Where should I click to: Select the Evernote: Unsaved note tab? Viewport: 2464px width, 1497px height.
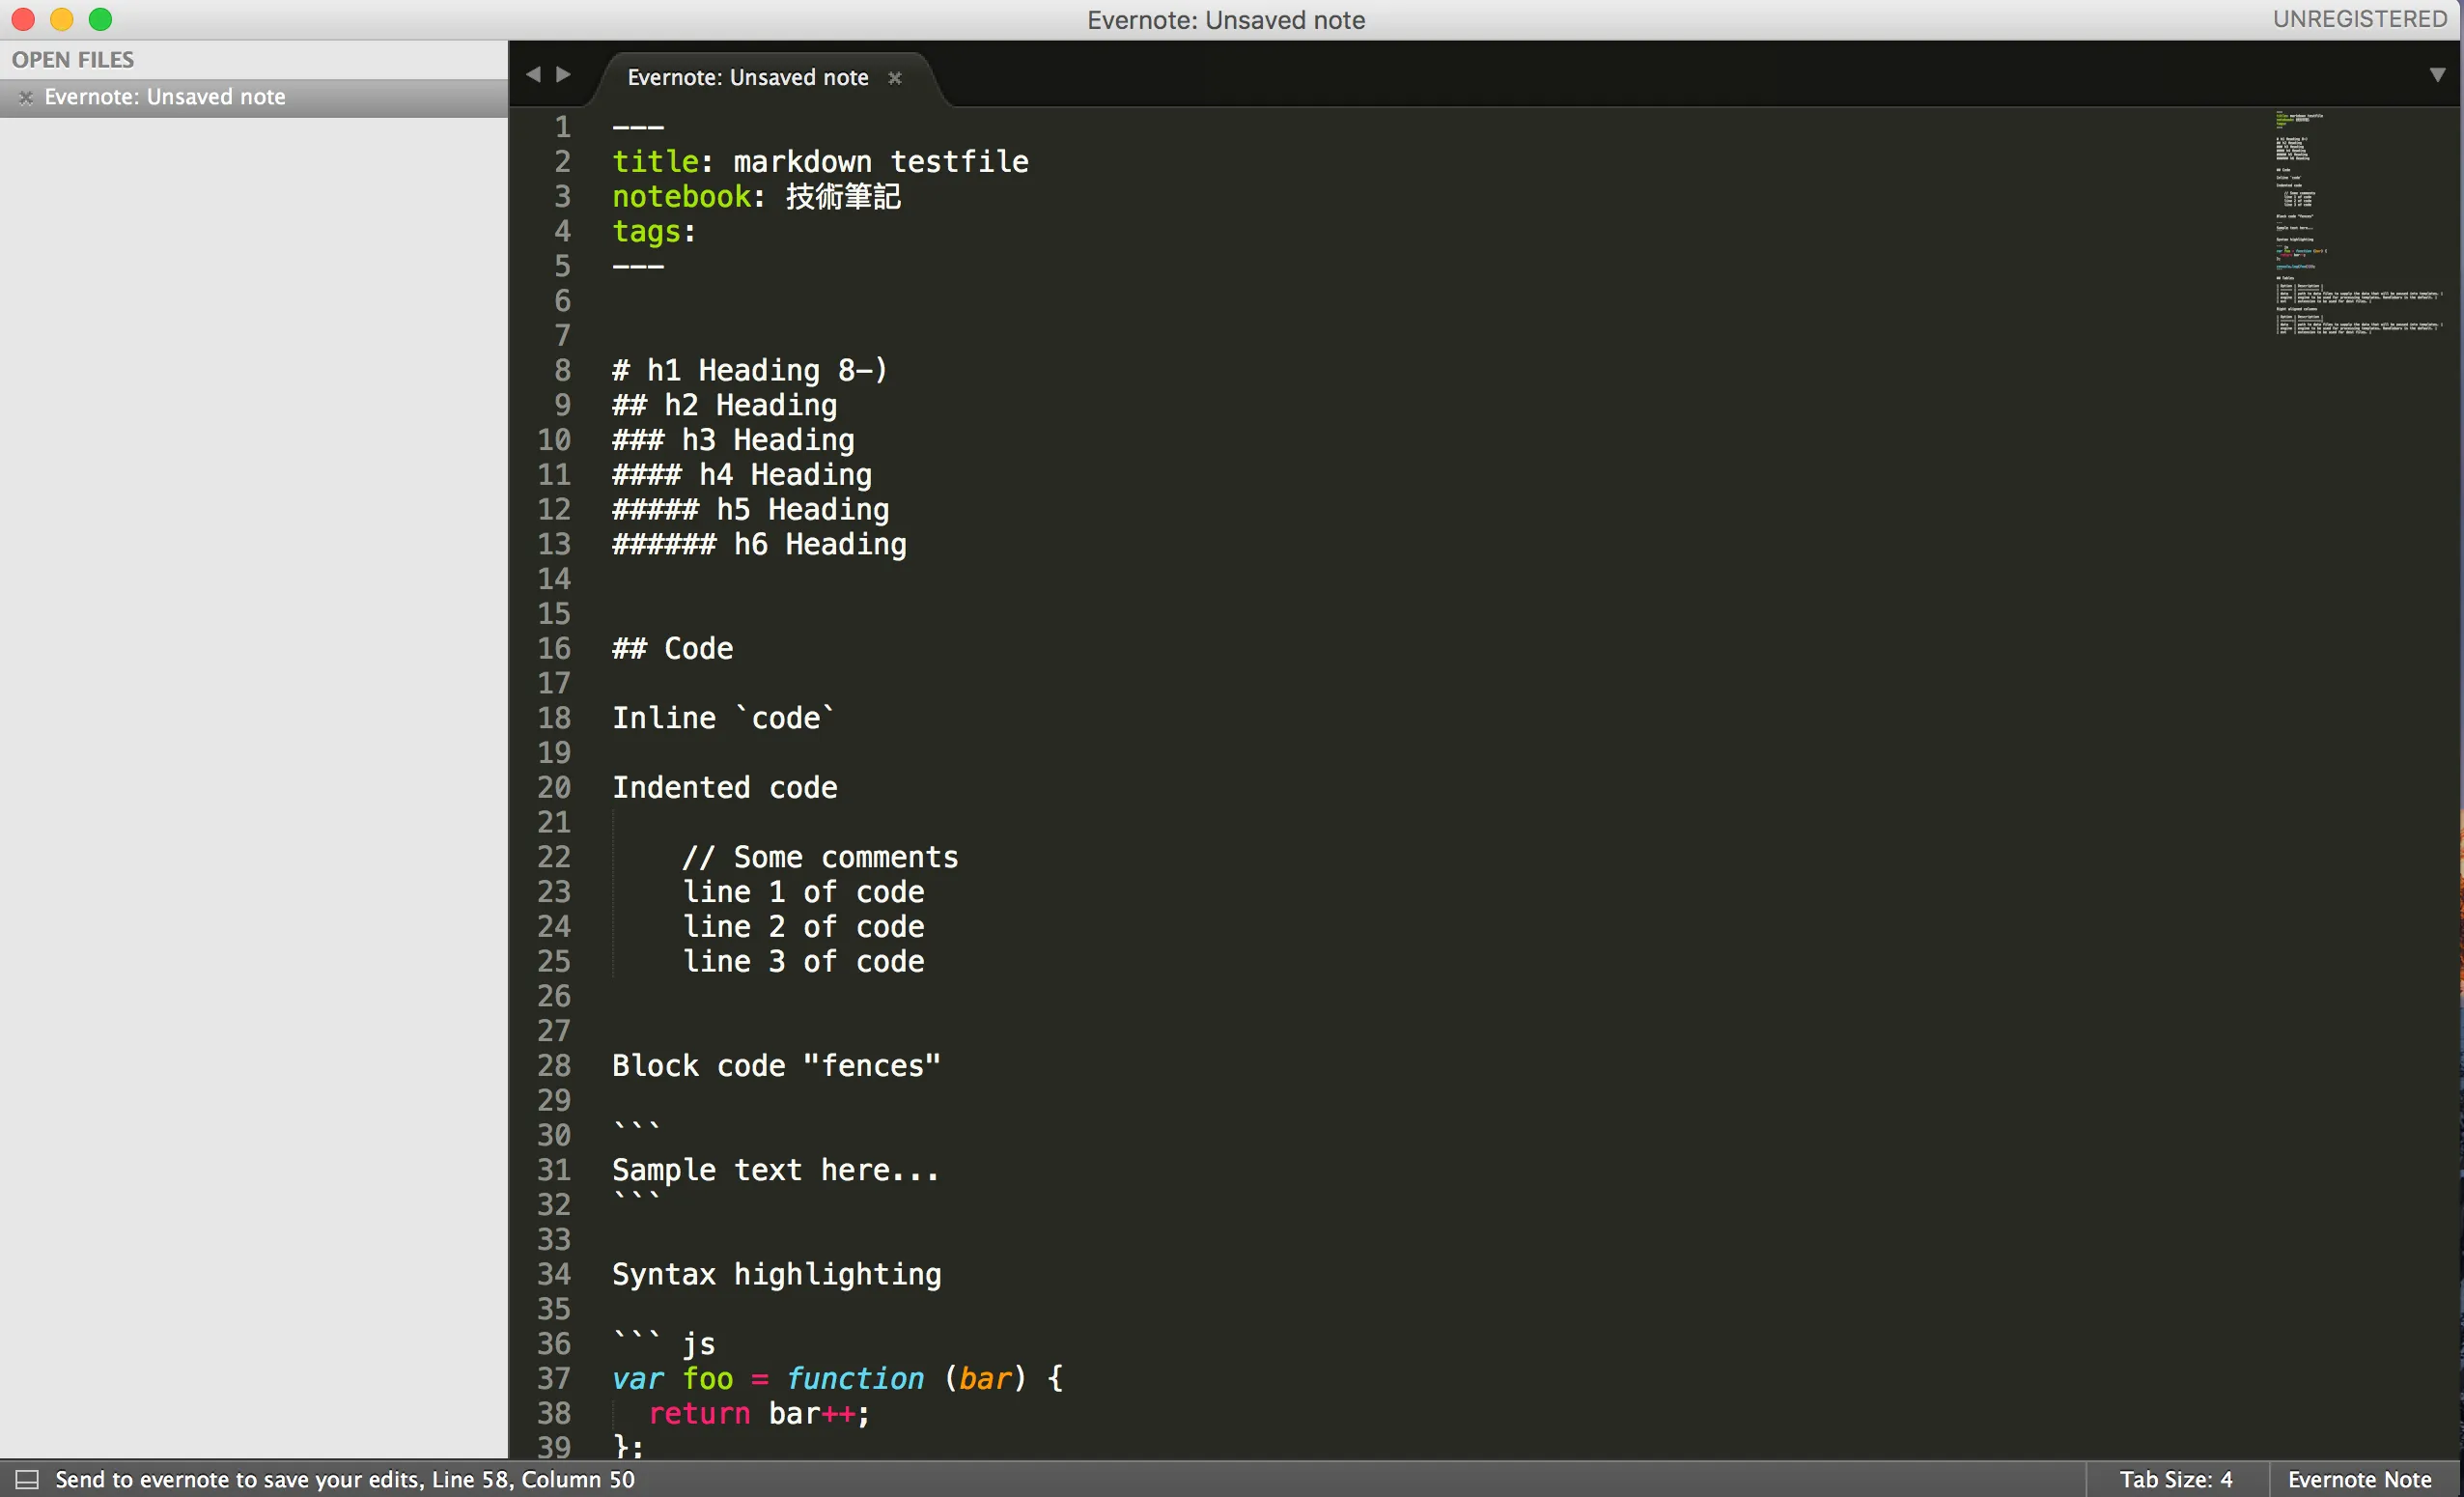(747, 78)
